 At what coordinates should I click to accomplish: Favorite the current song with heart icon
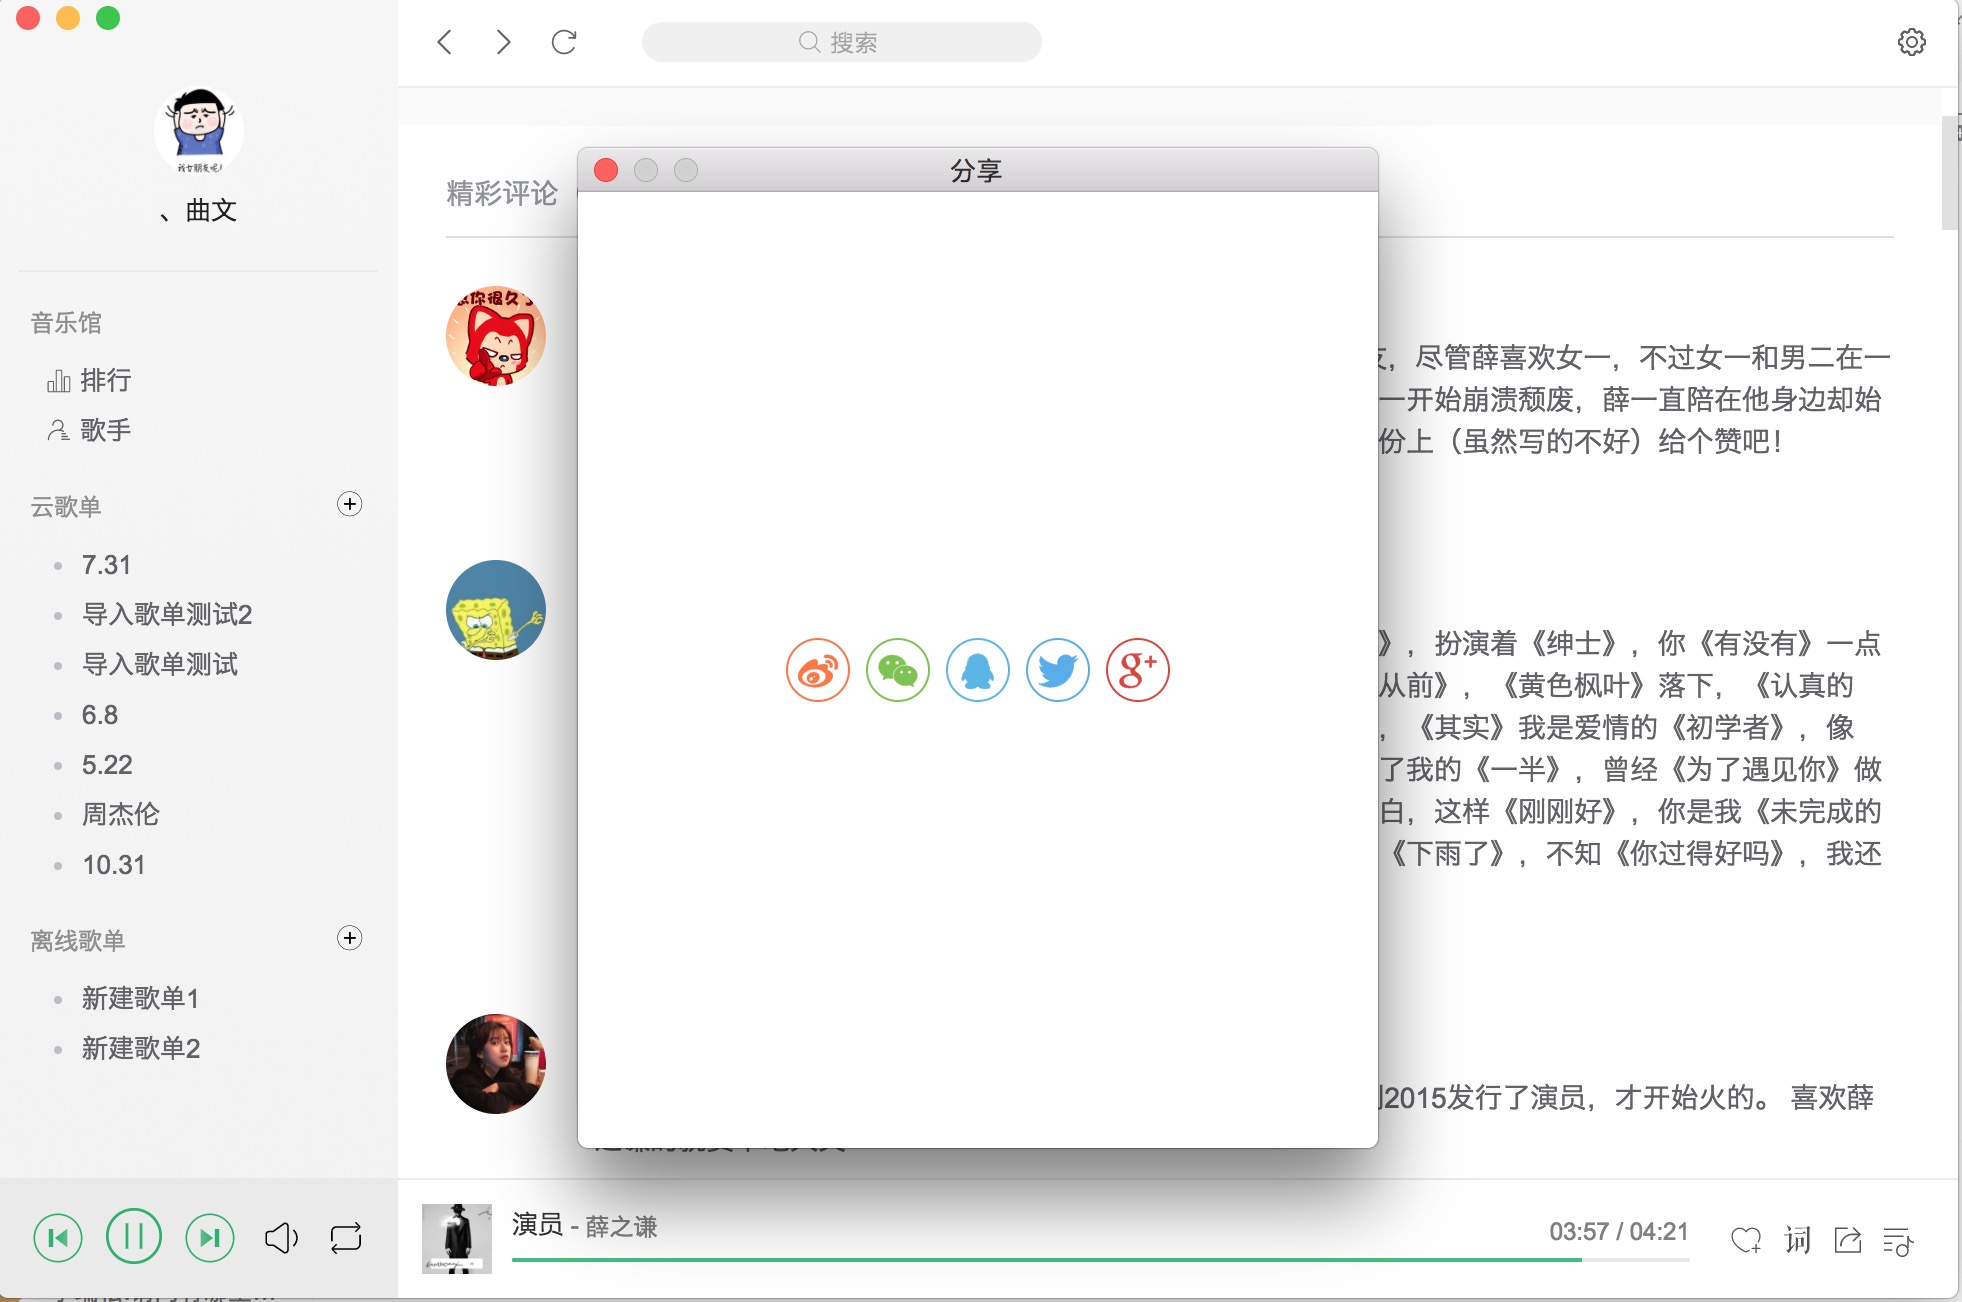1746,1241
